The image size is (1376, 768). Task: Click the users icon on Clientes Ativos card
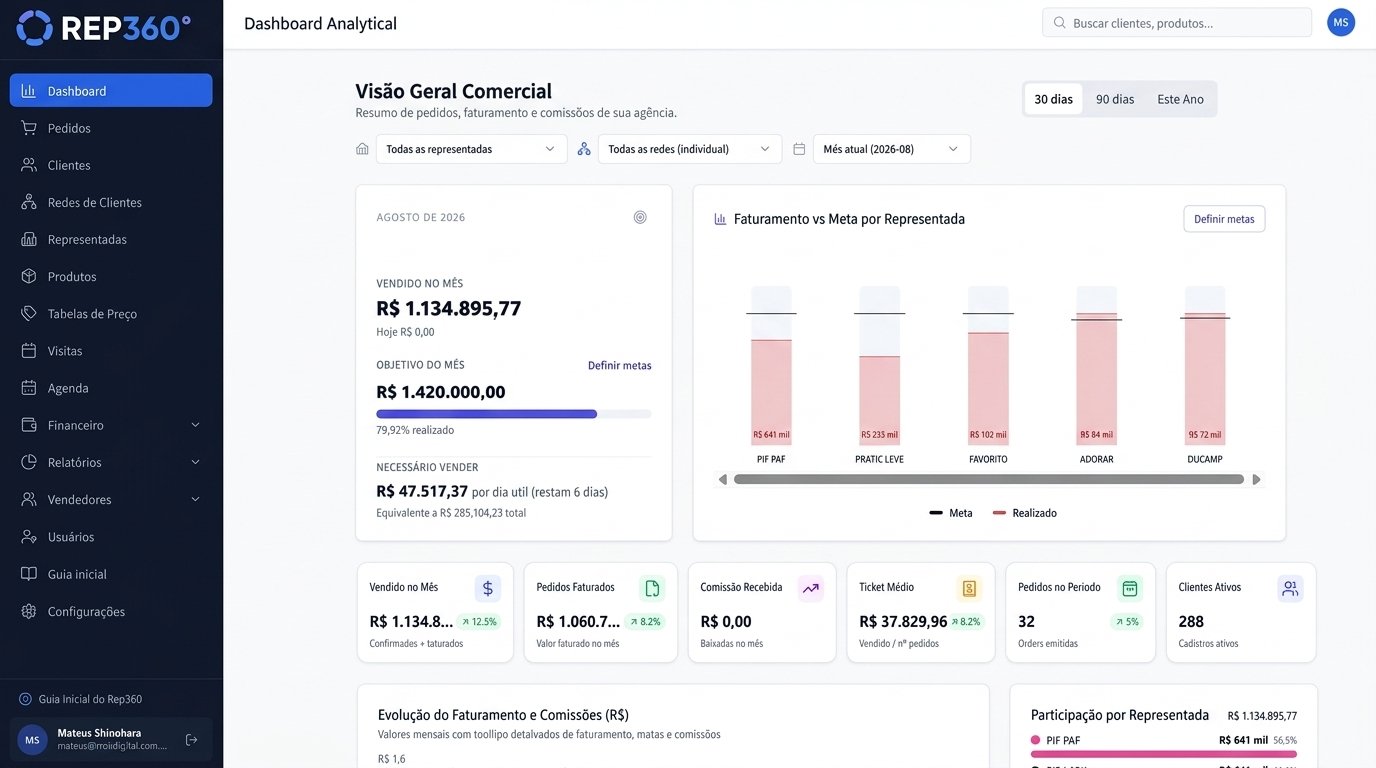pos(1290,588)
